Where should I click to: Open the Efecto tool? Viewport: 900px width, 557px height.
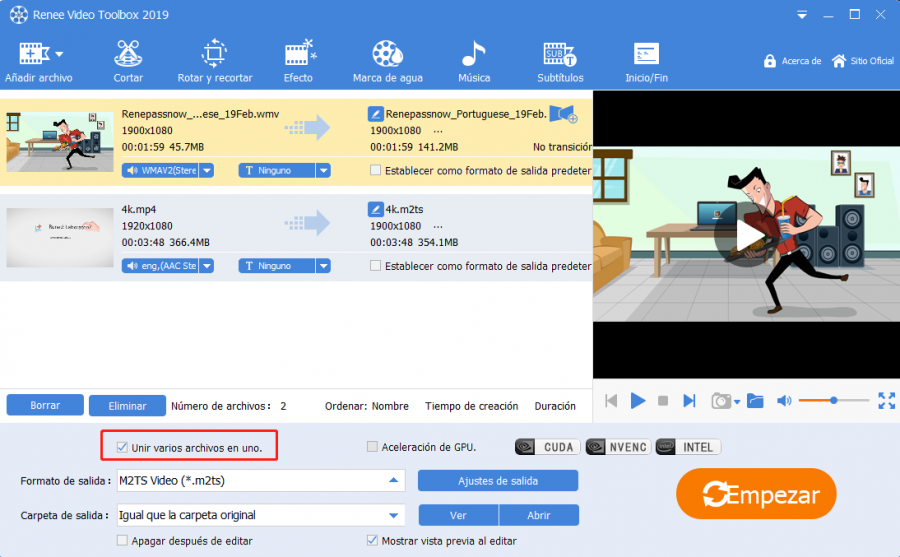(298, 62)
